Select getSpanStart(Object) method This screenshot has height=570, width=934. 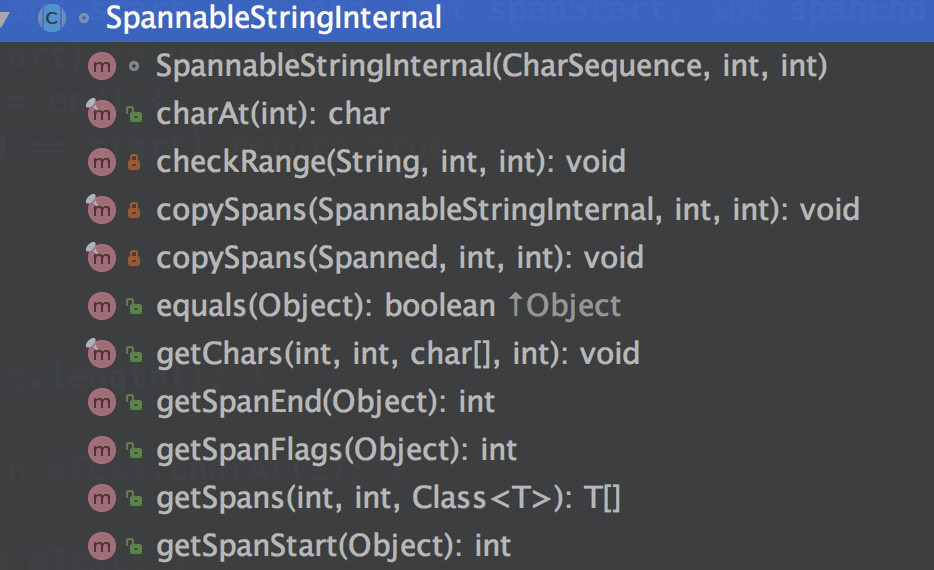tap(333, 546)
